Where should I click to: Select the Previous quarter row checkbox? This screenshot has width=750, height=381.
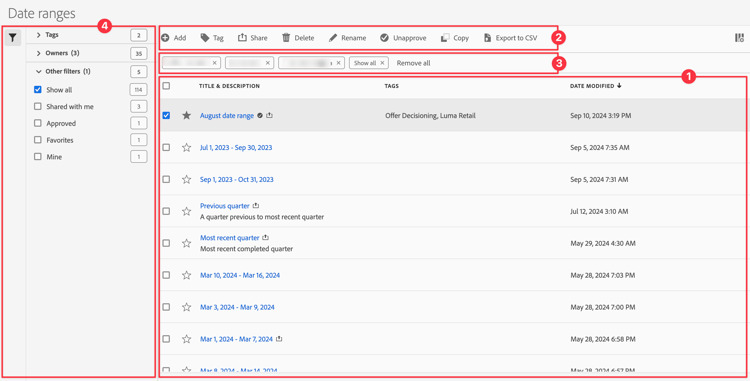(x=166, y=211)
